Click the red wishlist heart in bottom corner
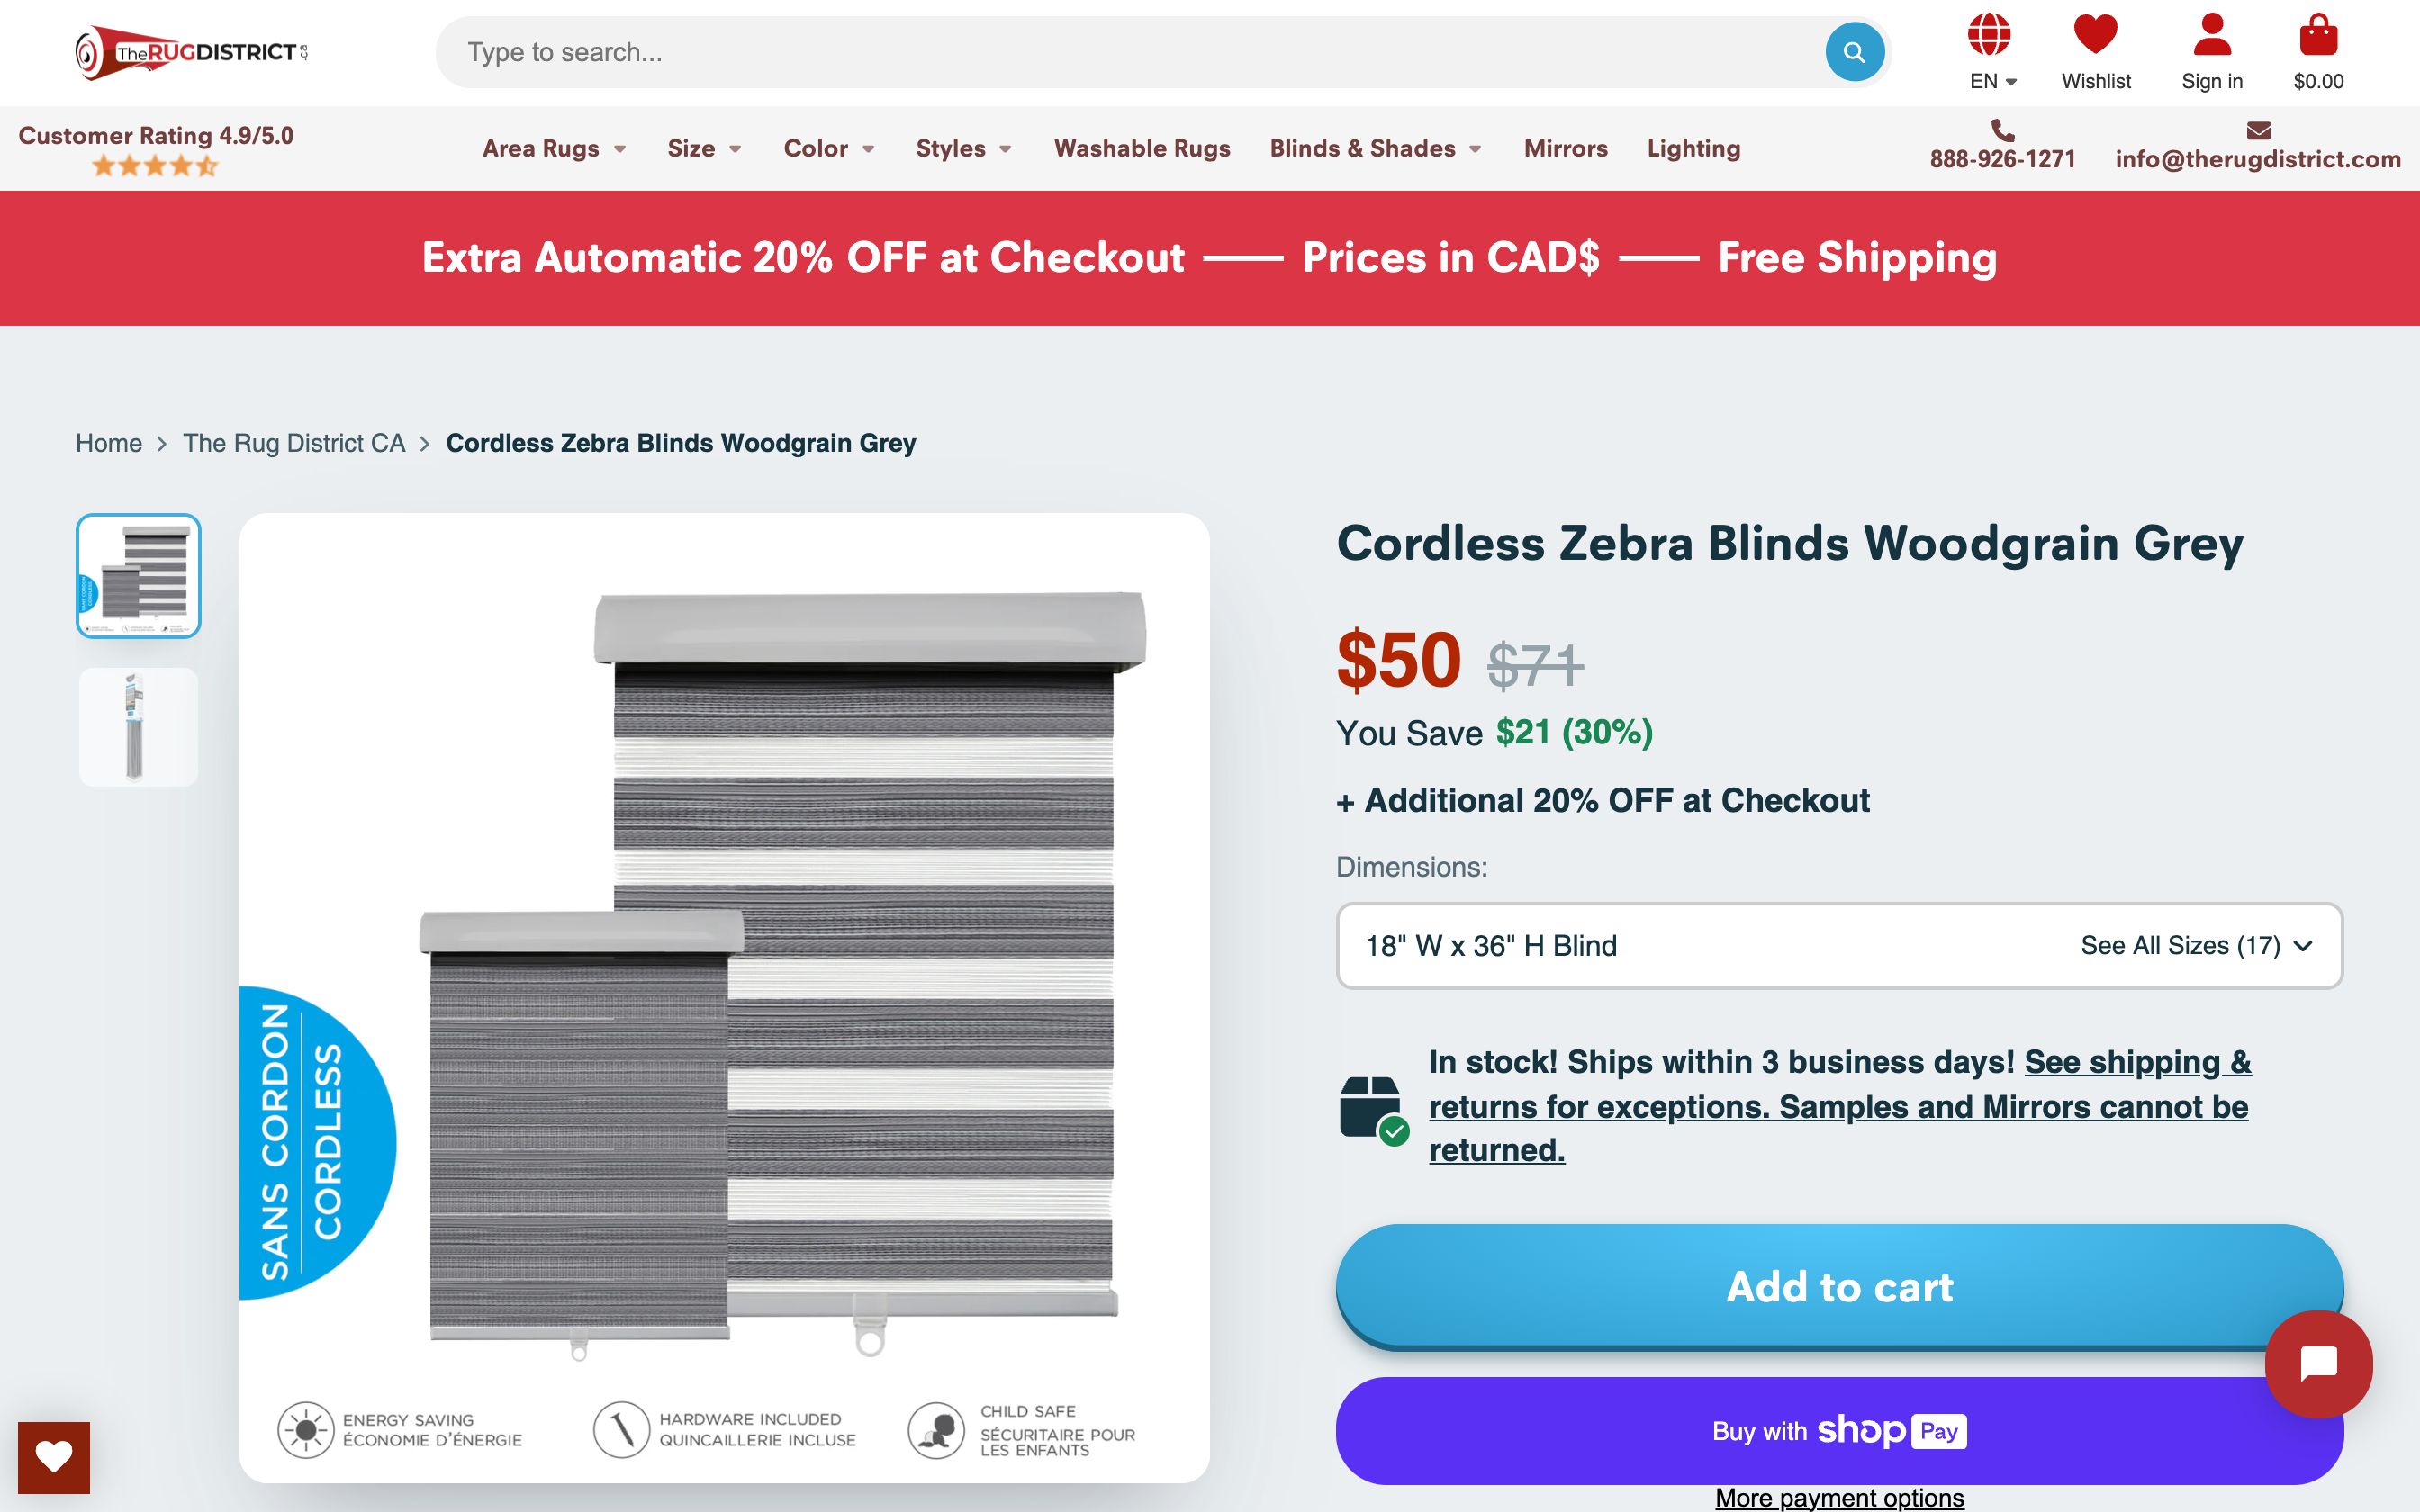 click(55, 1458)
